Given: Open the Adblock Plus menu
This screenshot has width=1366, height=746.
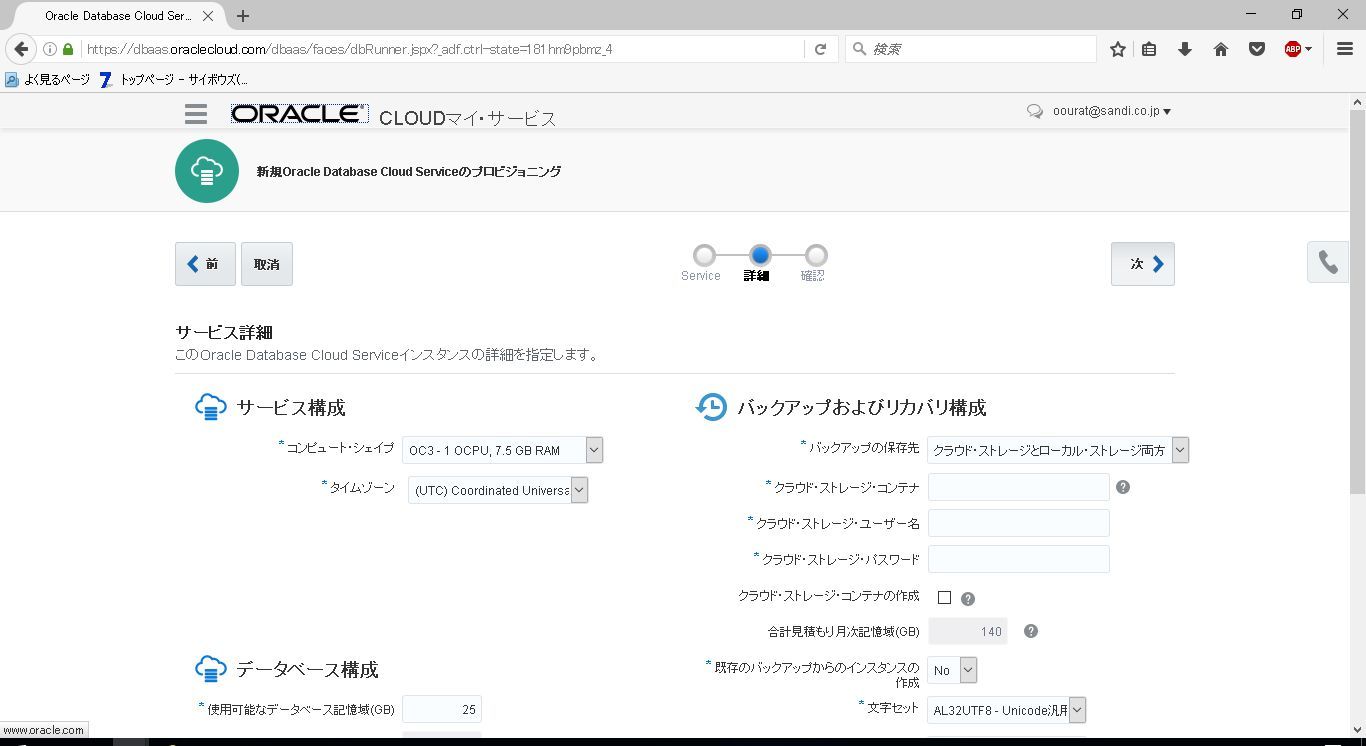Looking at the screenshot, I should tap(1298, 49).
